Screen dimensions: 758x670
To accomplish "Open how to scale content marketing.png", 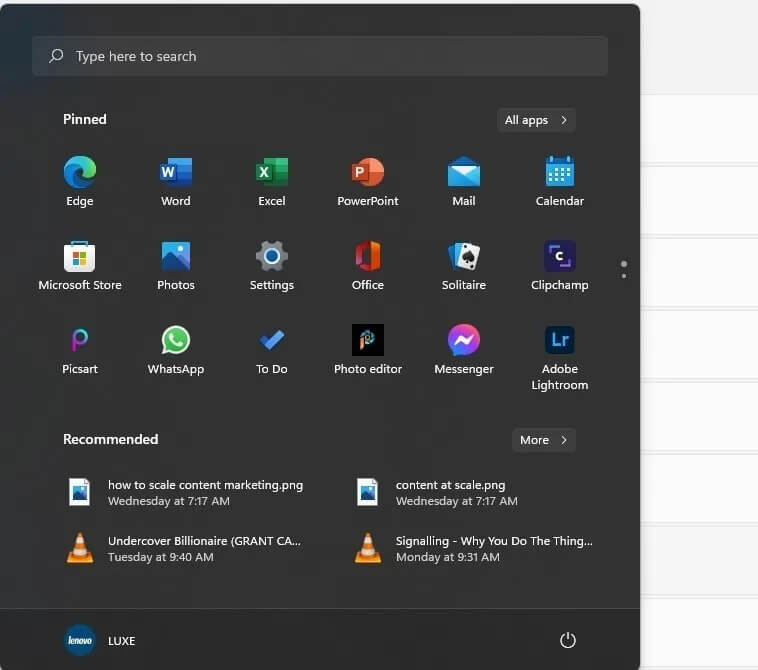I will (188, 493).
